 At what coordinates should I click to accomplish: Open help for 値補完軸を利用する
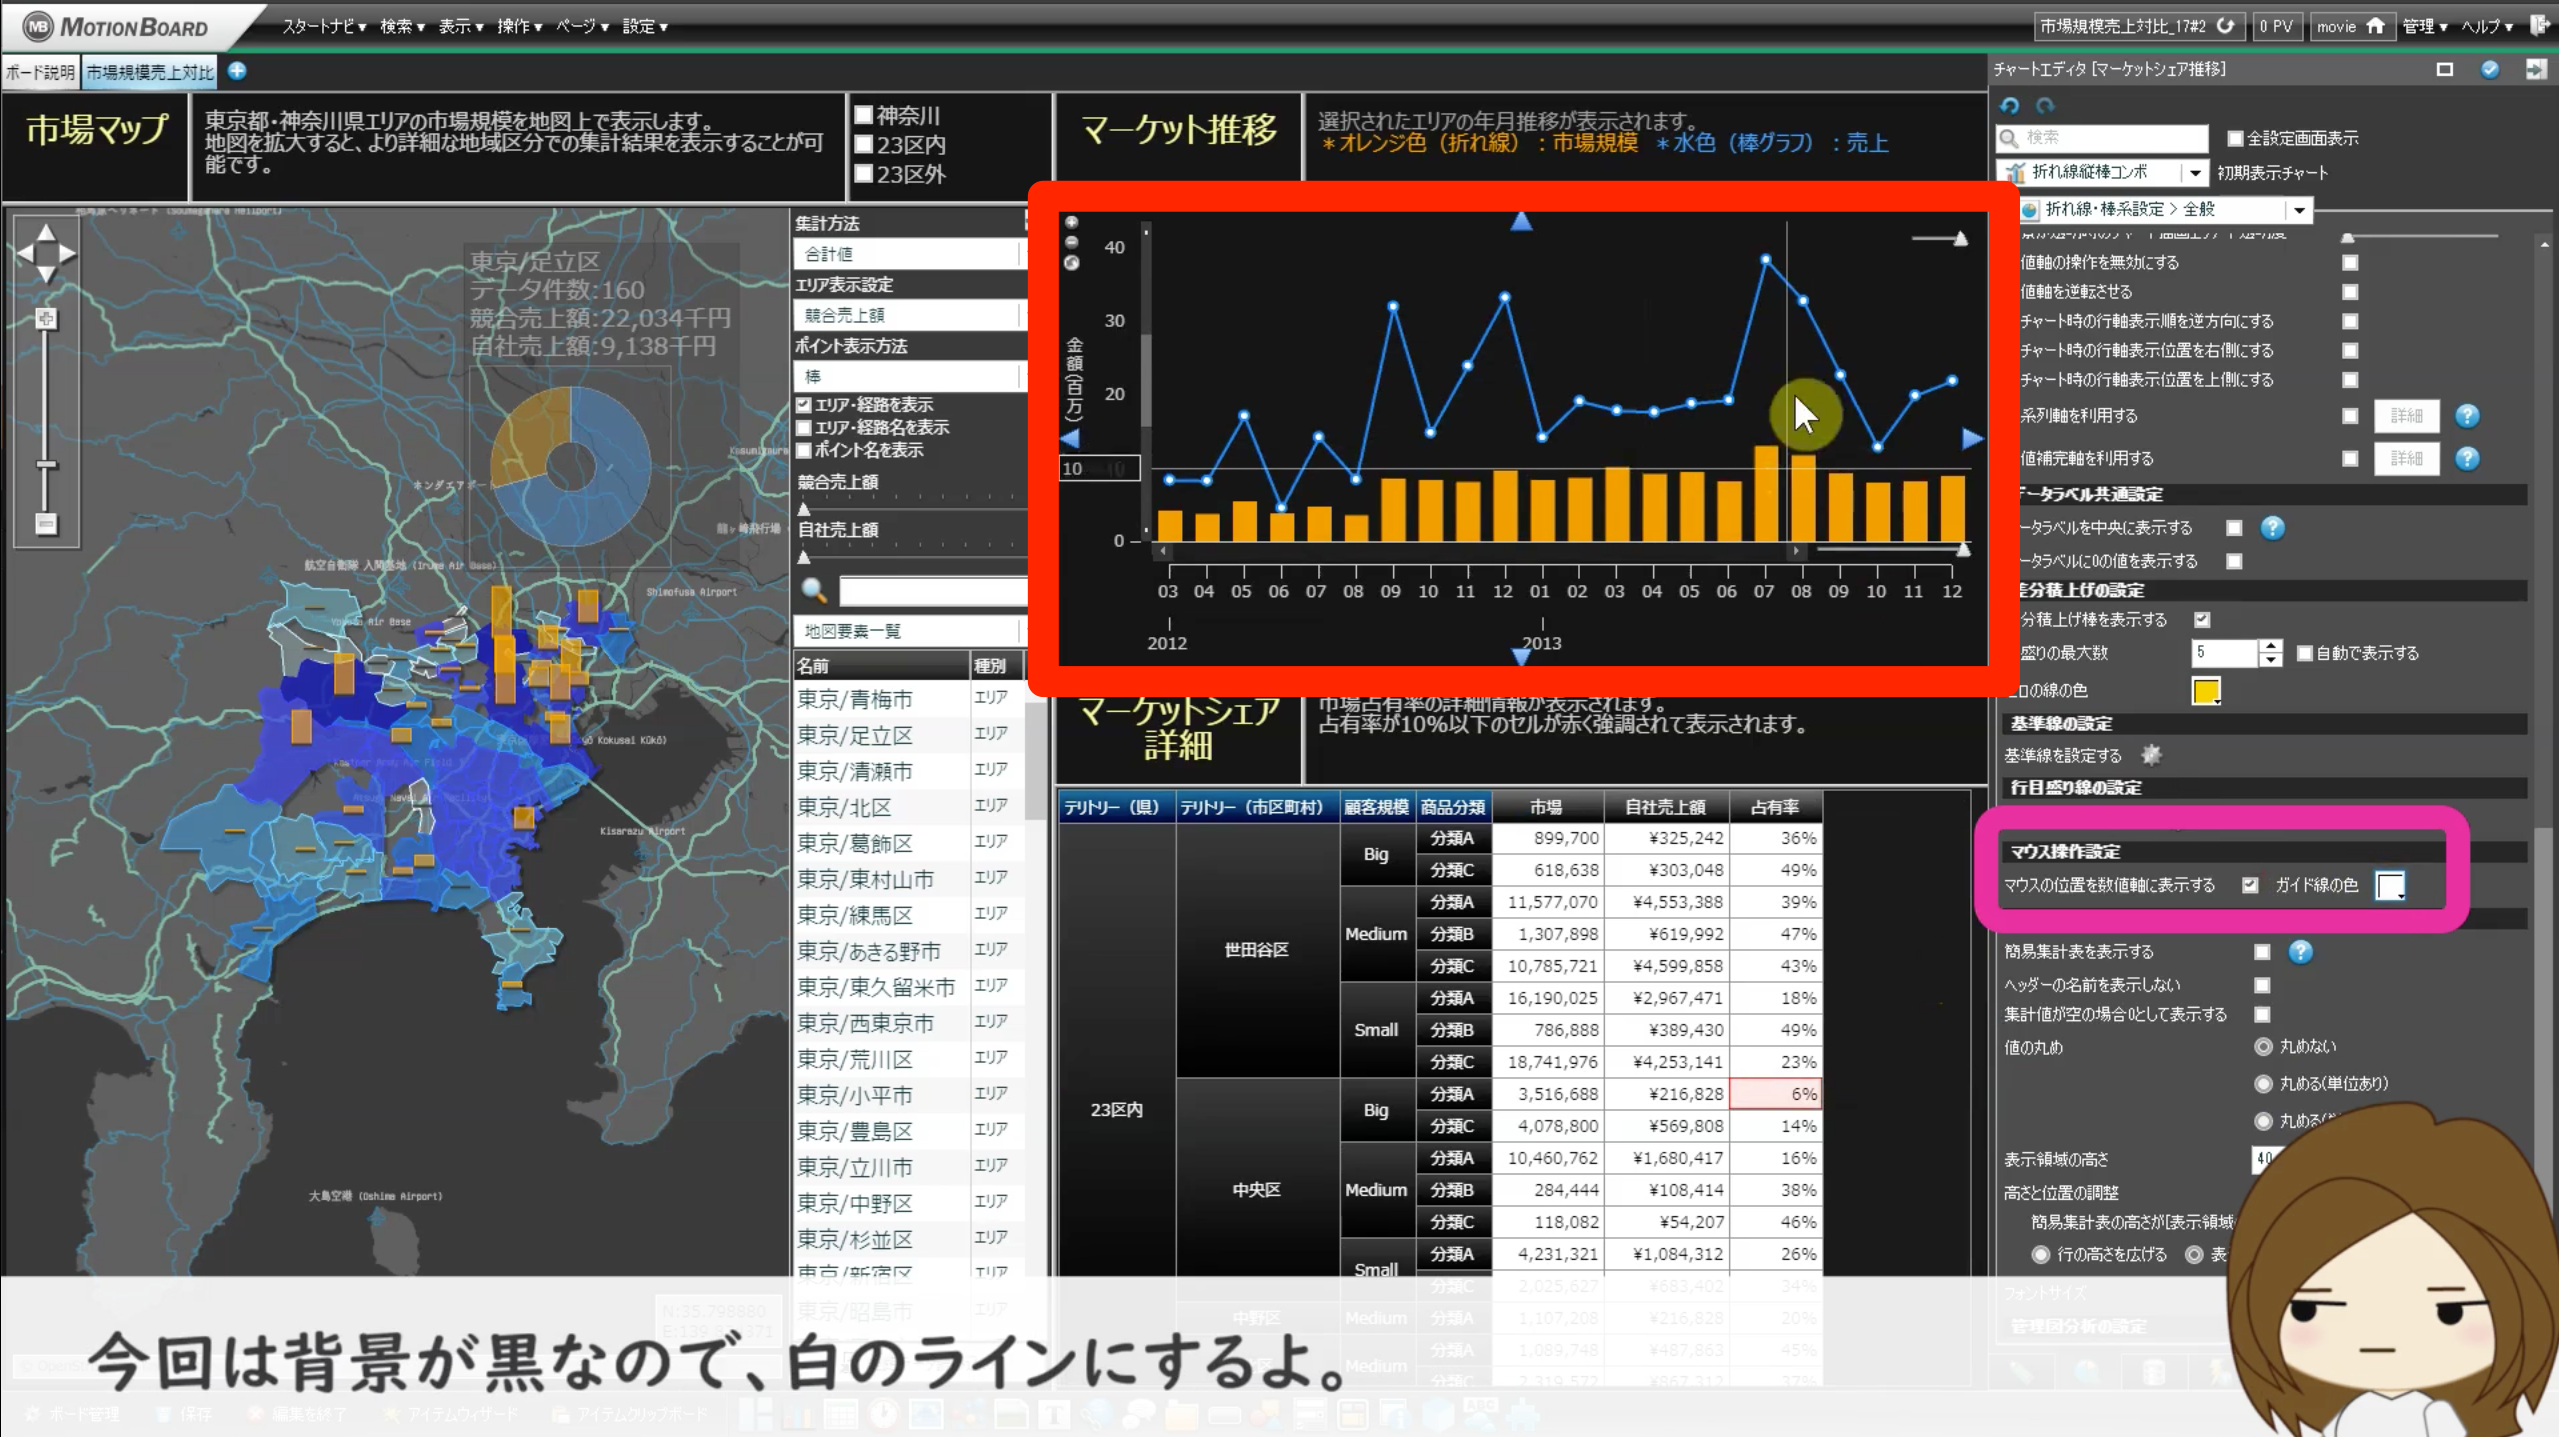2467,459
